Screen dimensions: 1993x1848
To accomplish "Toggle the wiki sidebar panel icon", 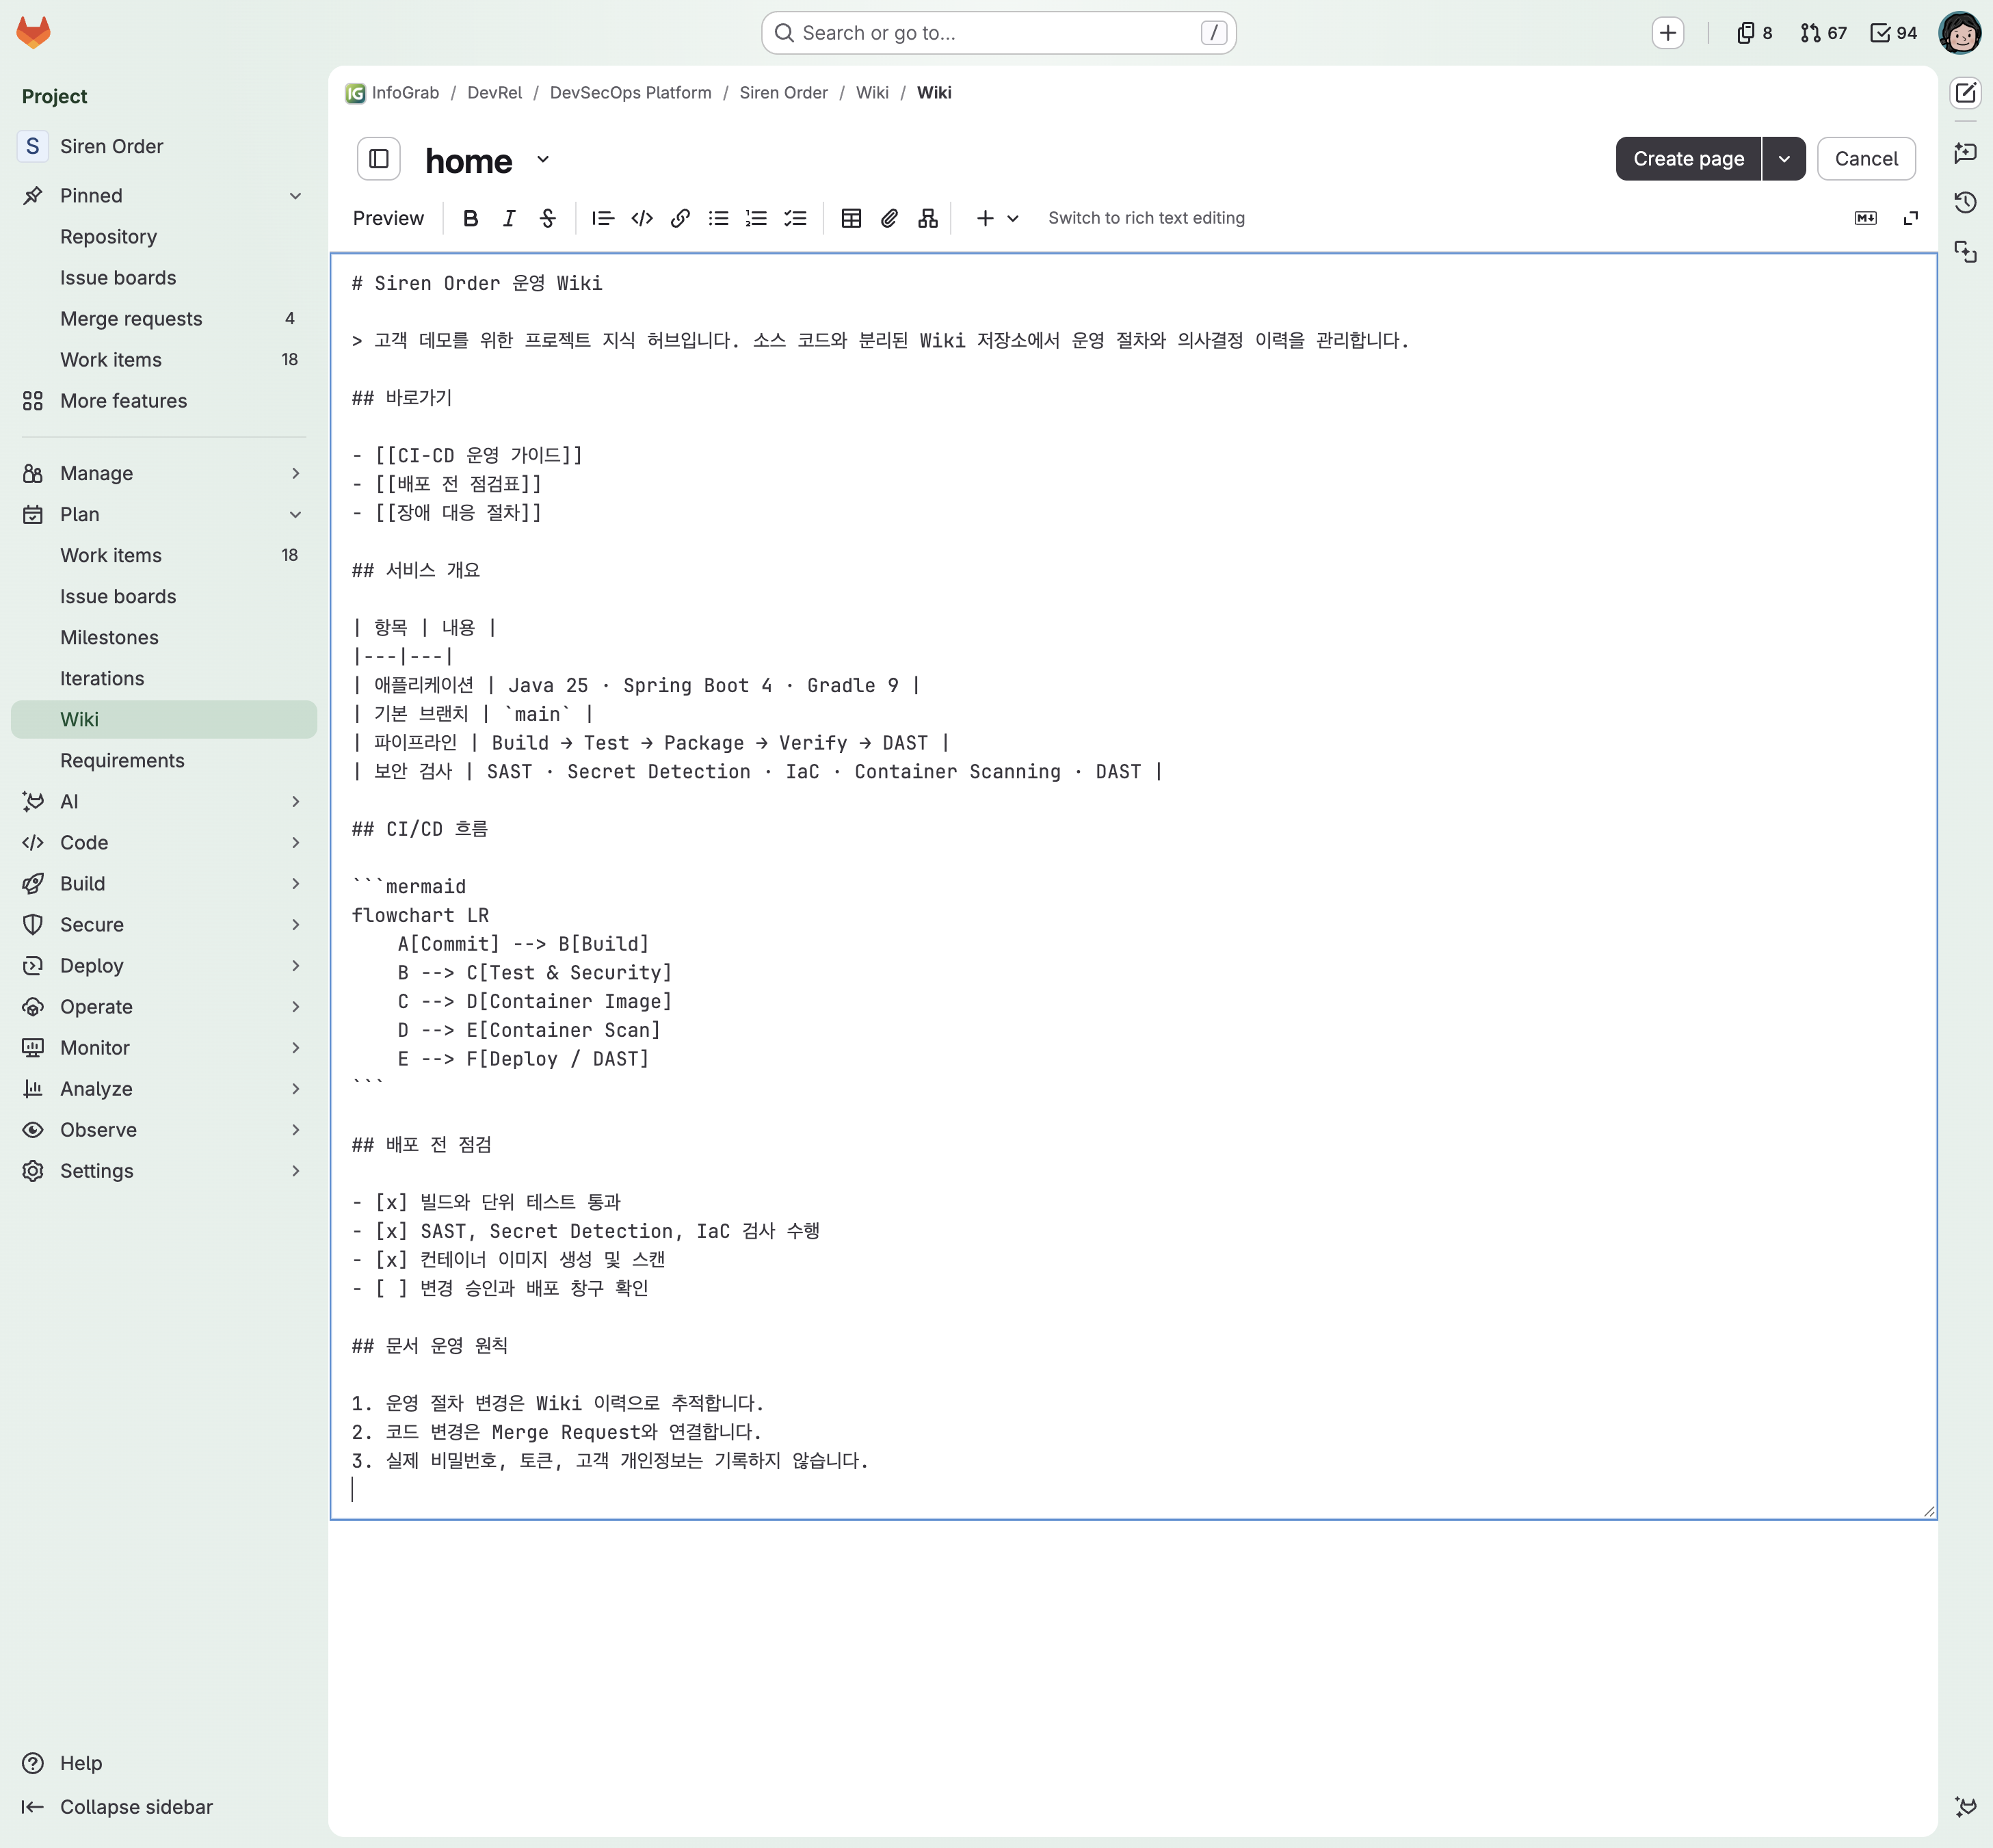I will coord(379,159).
